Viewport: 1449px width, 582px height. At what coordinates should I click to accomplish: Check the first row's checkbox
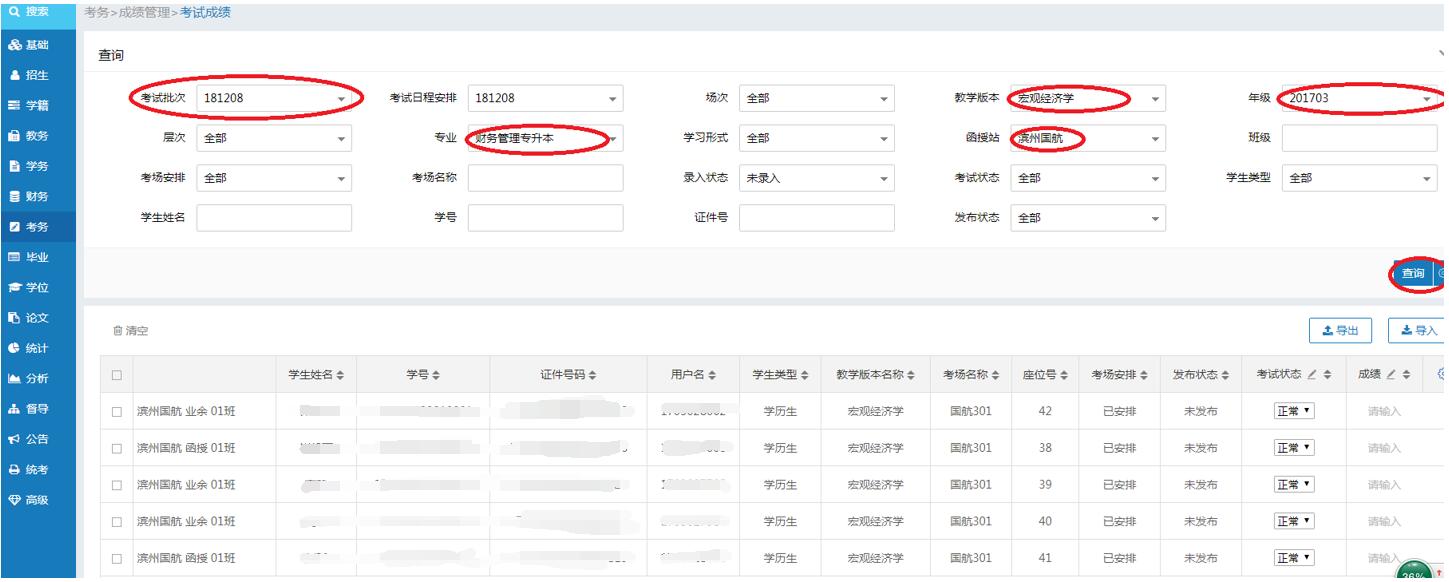117,411
